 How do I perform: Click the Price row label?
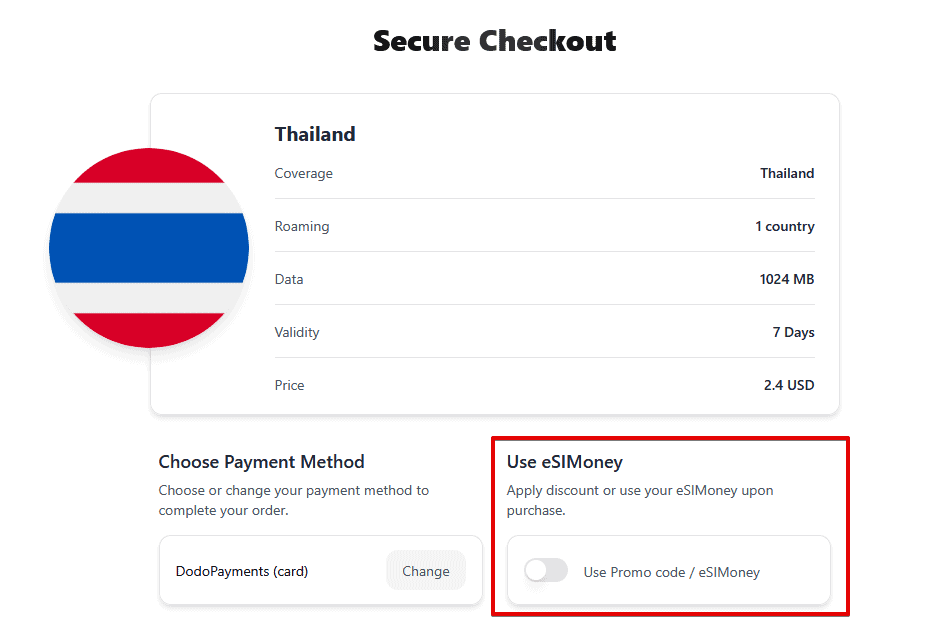tap(289, 385)
